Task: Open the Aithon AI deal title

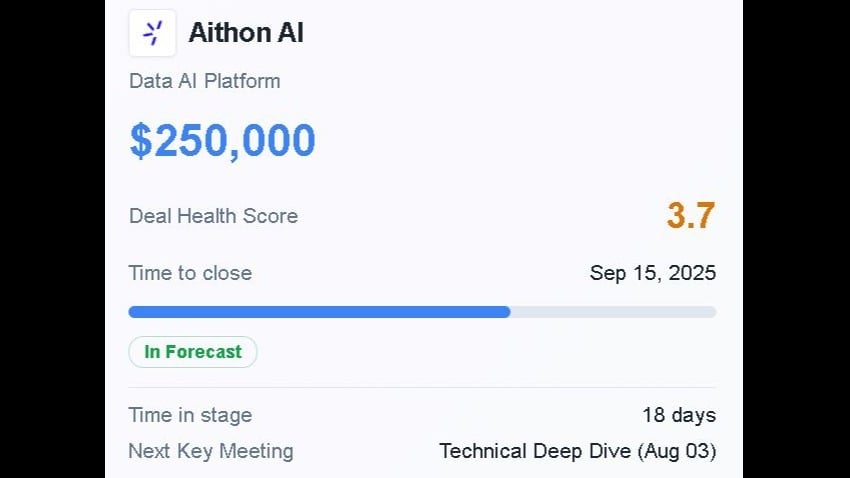Action: (246, 33)
